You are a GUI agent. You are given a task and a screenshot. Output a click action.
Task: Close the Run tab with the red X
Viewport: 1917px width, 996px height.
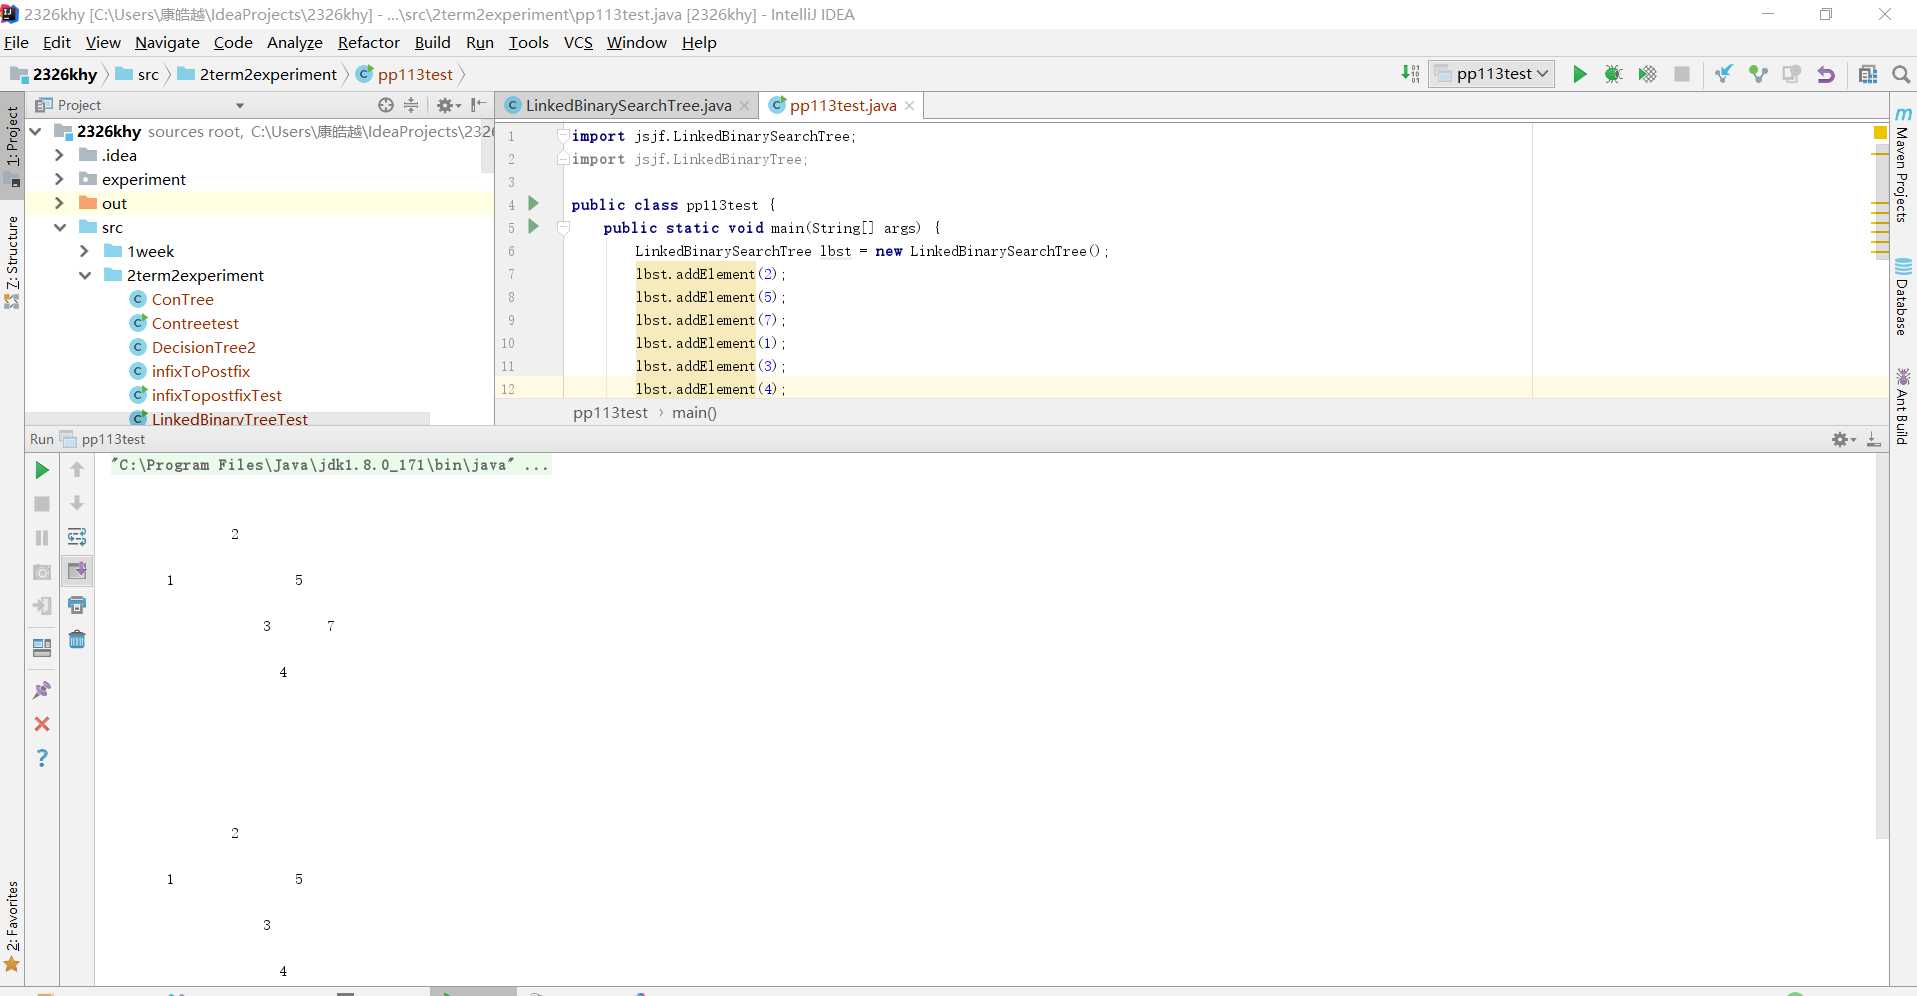(x=42, y=724)
